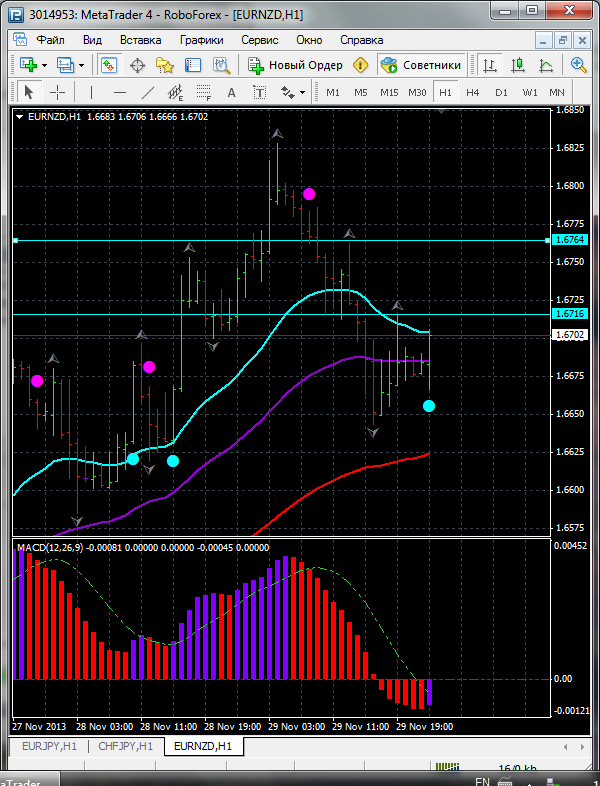Screen dimensions: 600x786
Task: Click MetaTrader app icon in title bar
Action: (x=16, y=15)
